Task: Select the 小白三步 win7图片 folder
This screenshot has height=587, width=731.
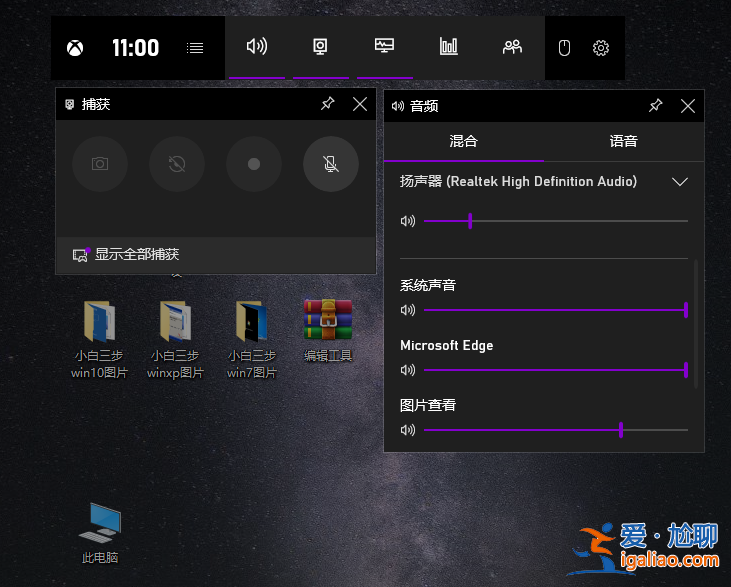Action: [252, 339]
